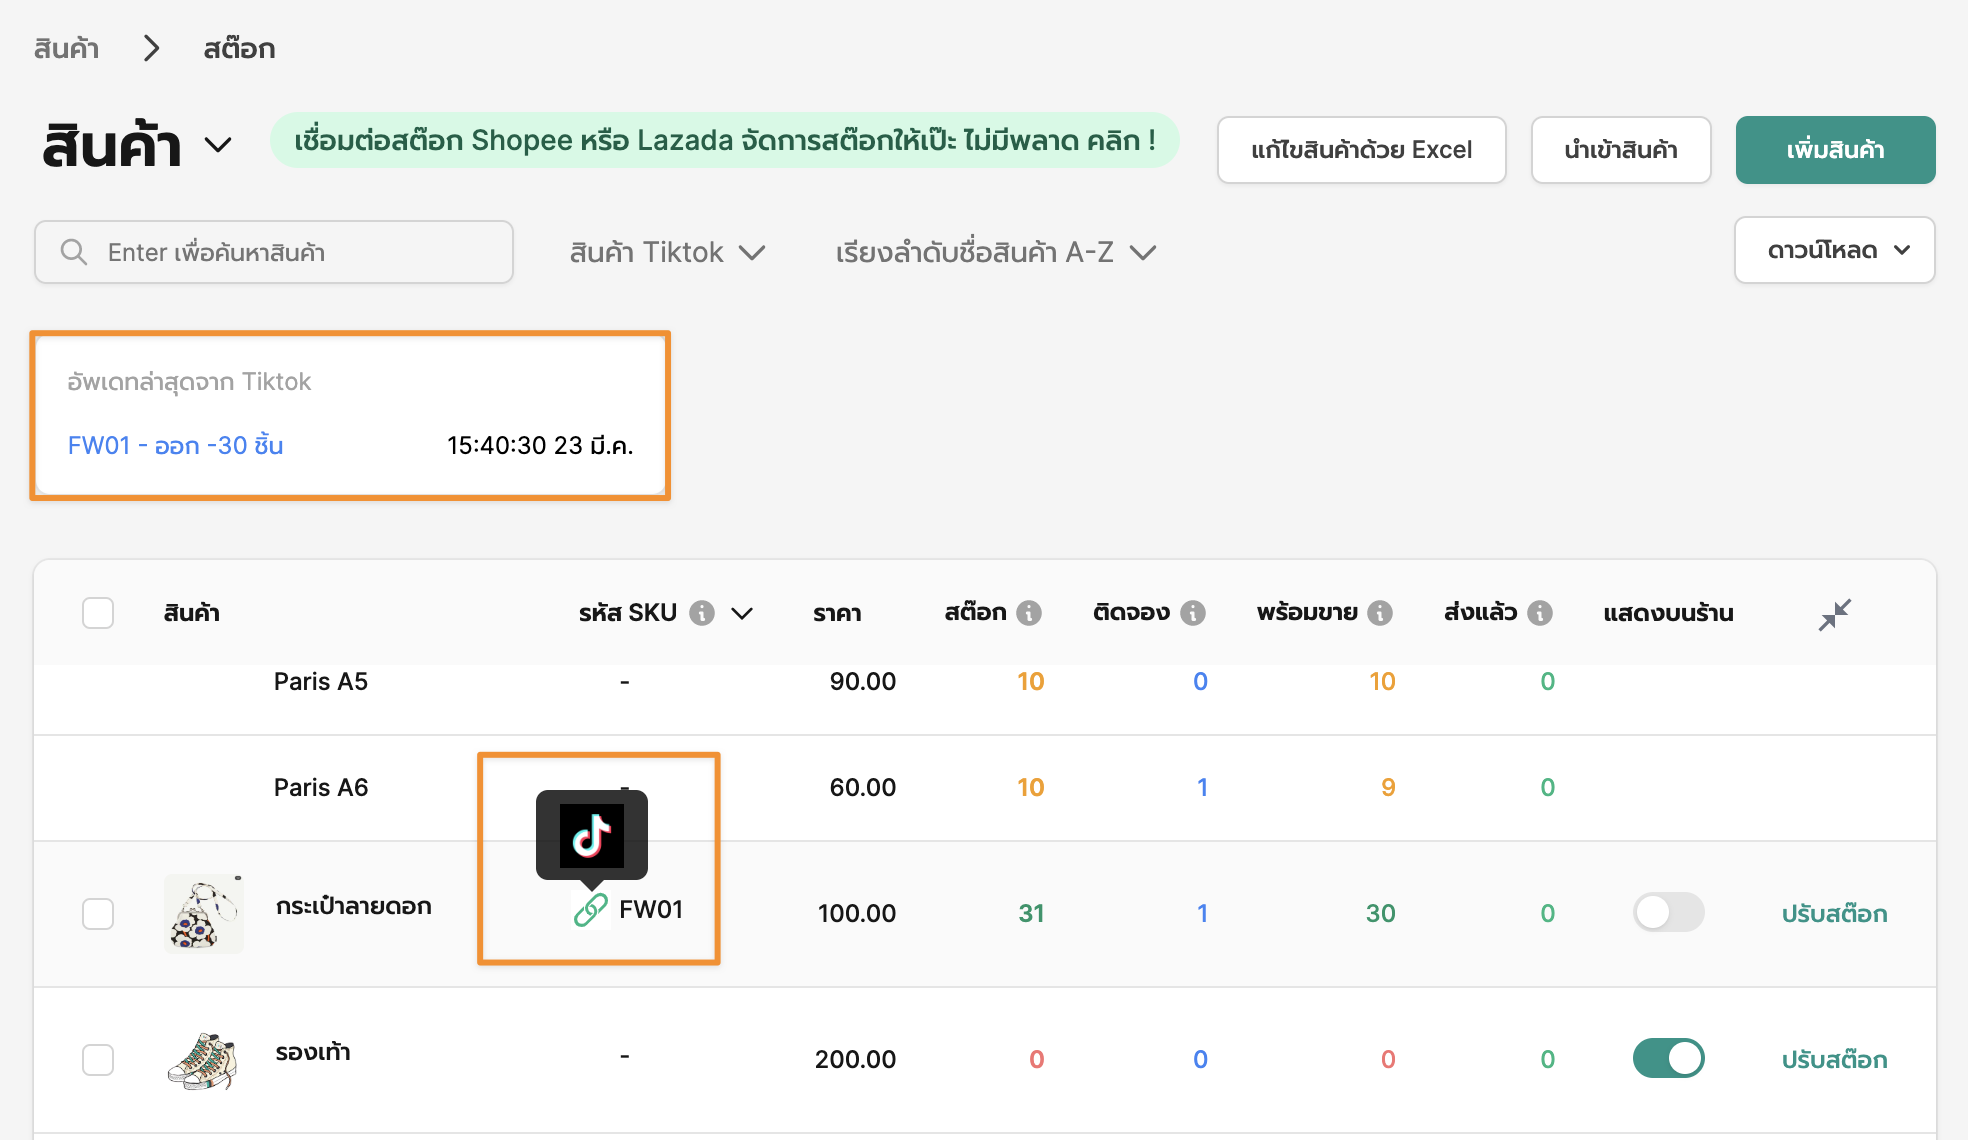Click product name กระเป๋าลายดอก
1968x1140 pixels.
click(354, 906)
